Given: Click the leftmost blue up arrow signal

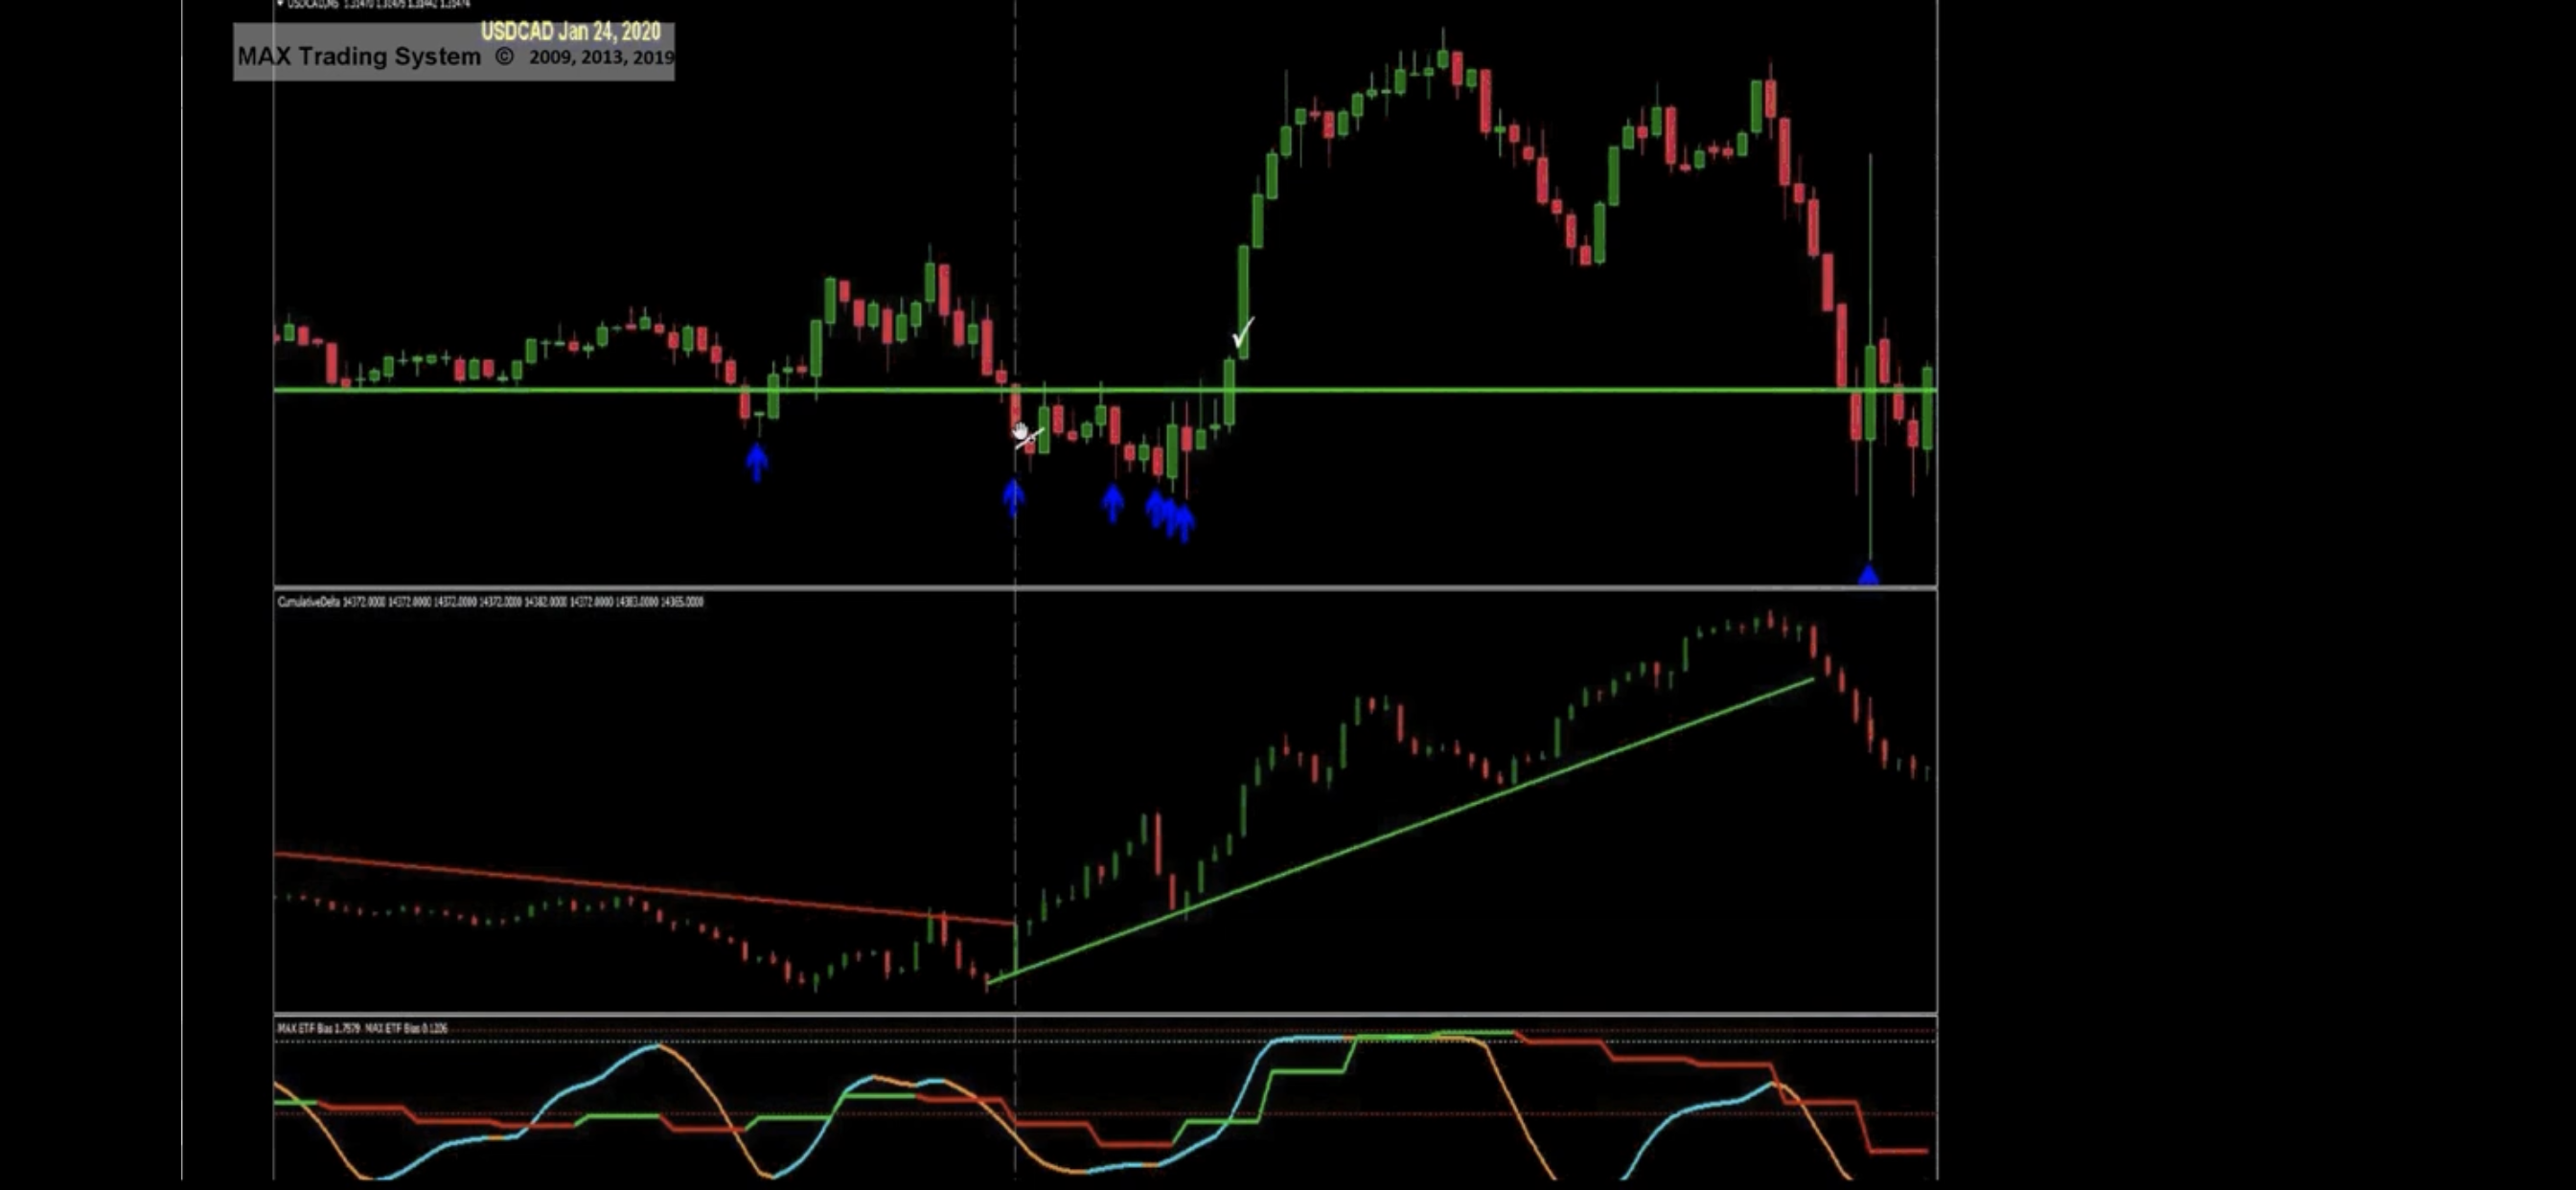Looking at the screenshot, I should pyautogui.click(x=757, y=463).
